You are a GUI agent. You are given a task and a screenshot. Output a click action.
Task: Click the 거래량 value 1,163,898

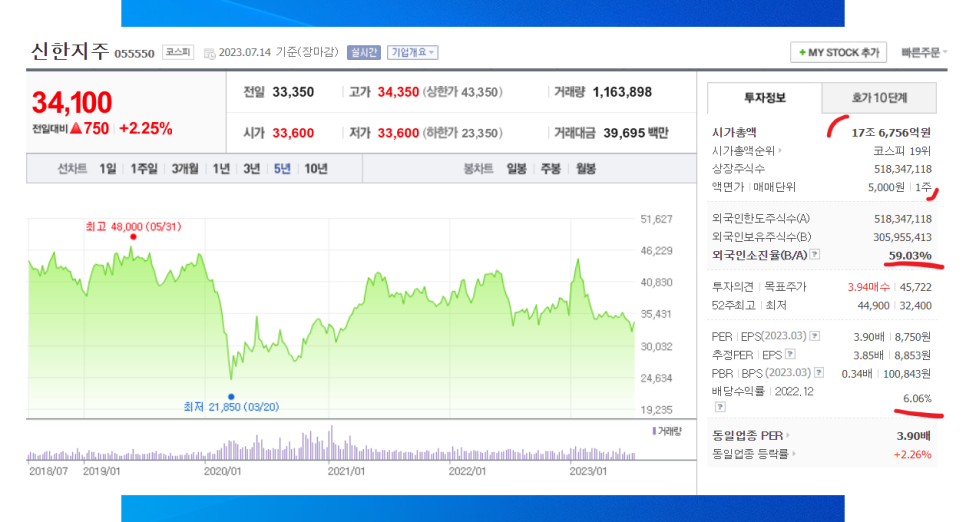click(622, 92)
